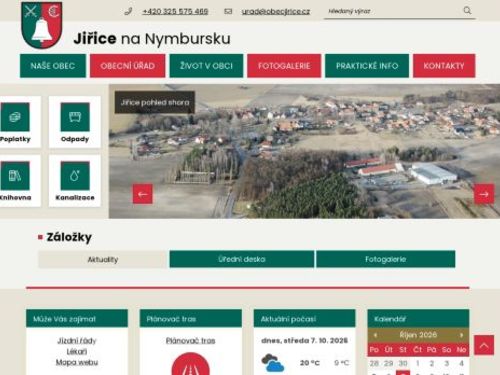Open the Jízdní řády link

click(x=77, y=341)
